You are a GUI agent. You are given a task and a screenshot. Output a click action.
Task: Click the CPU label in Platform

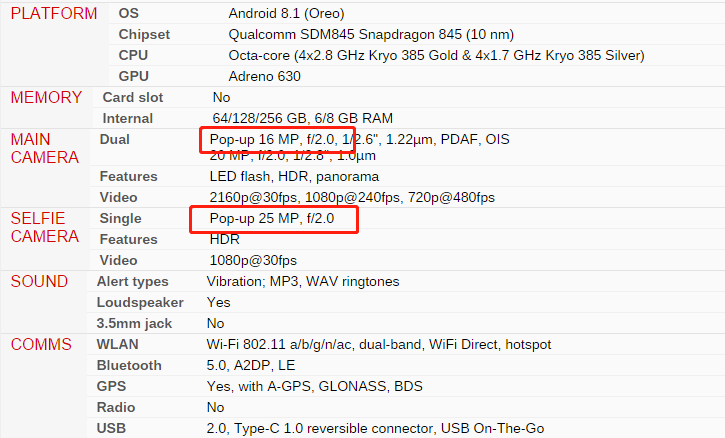[x=133, y=55]
